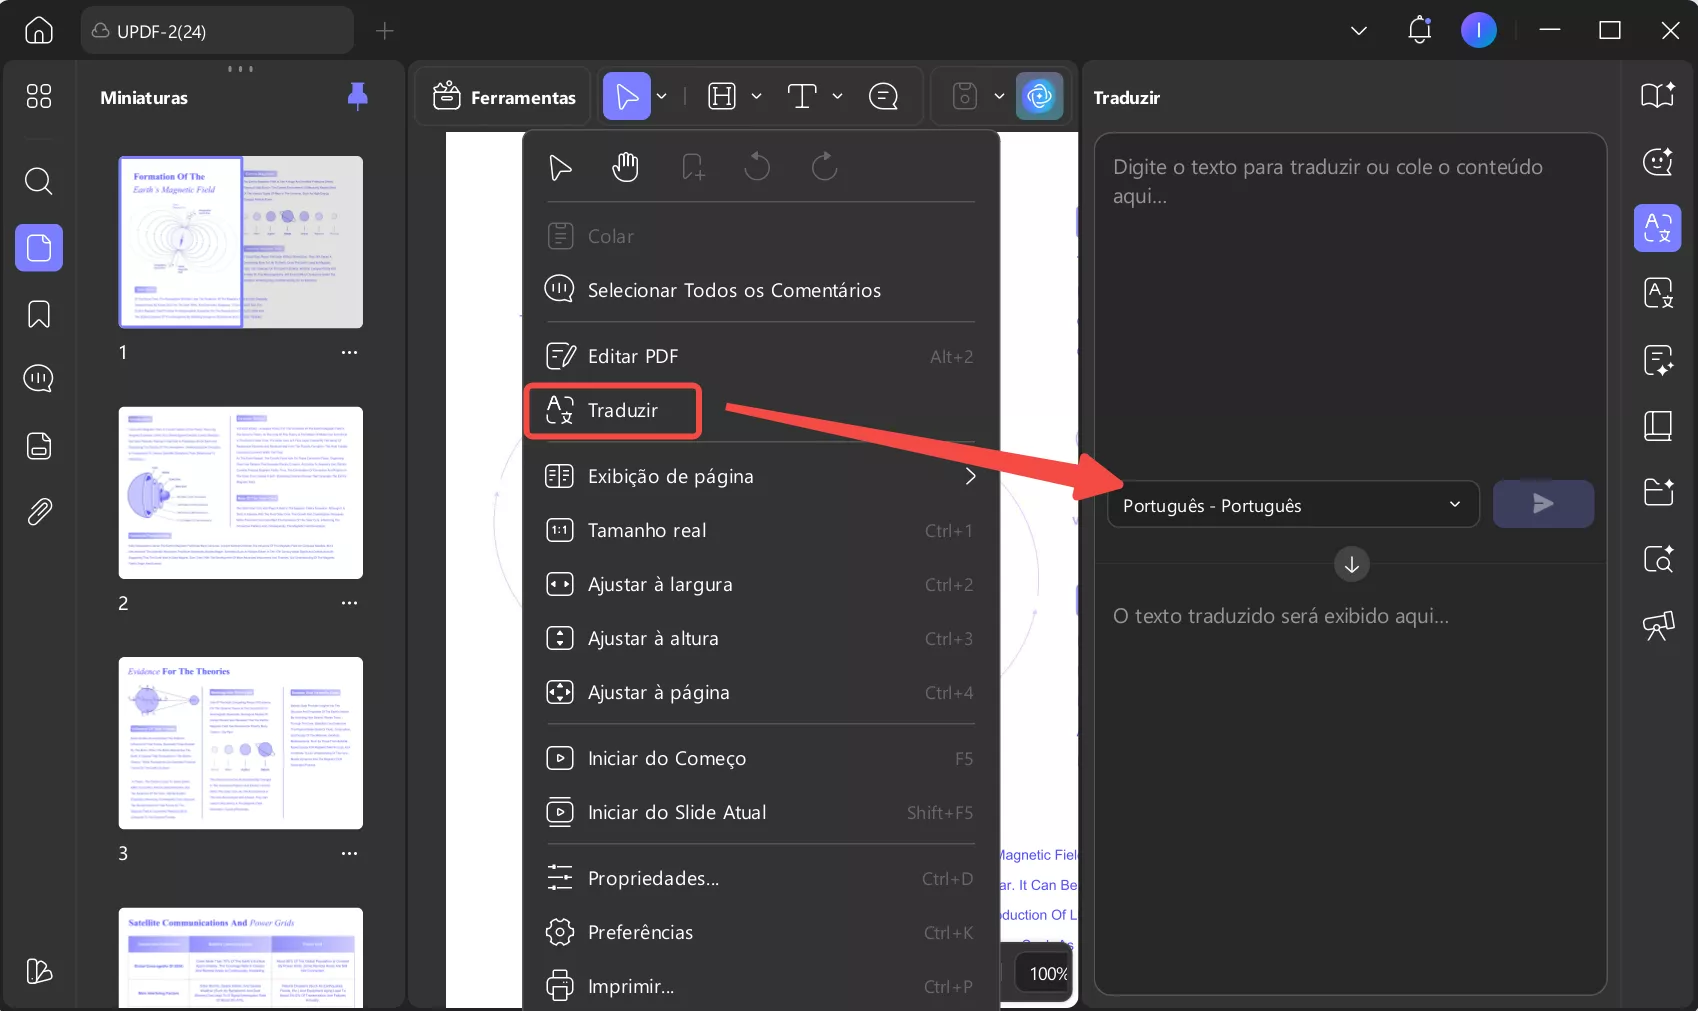Open the UPDF AI assistant from the toolbar
Screen dimensions: 1698x1011
(1040, 96)
